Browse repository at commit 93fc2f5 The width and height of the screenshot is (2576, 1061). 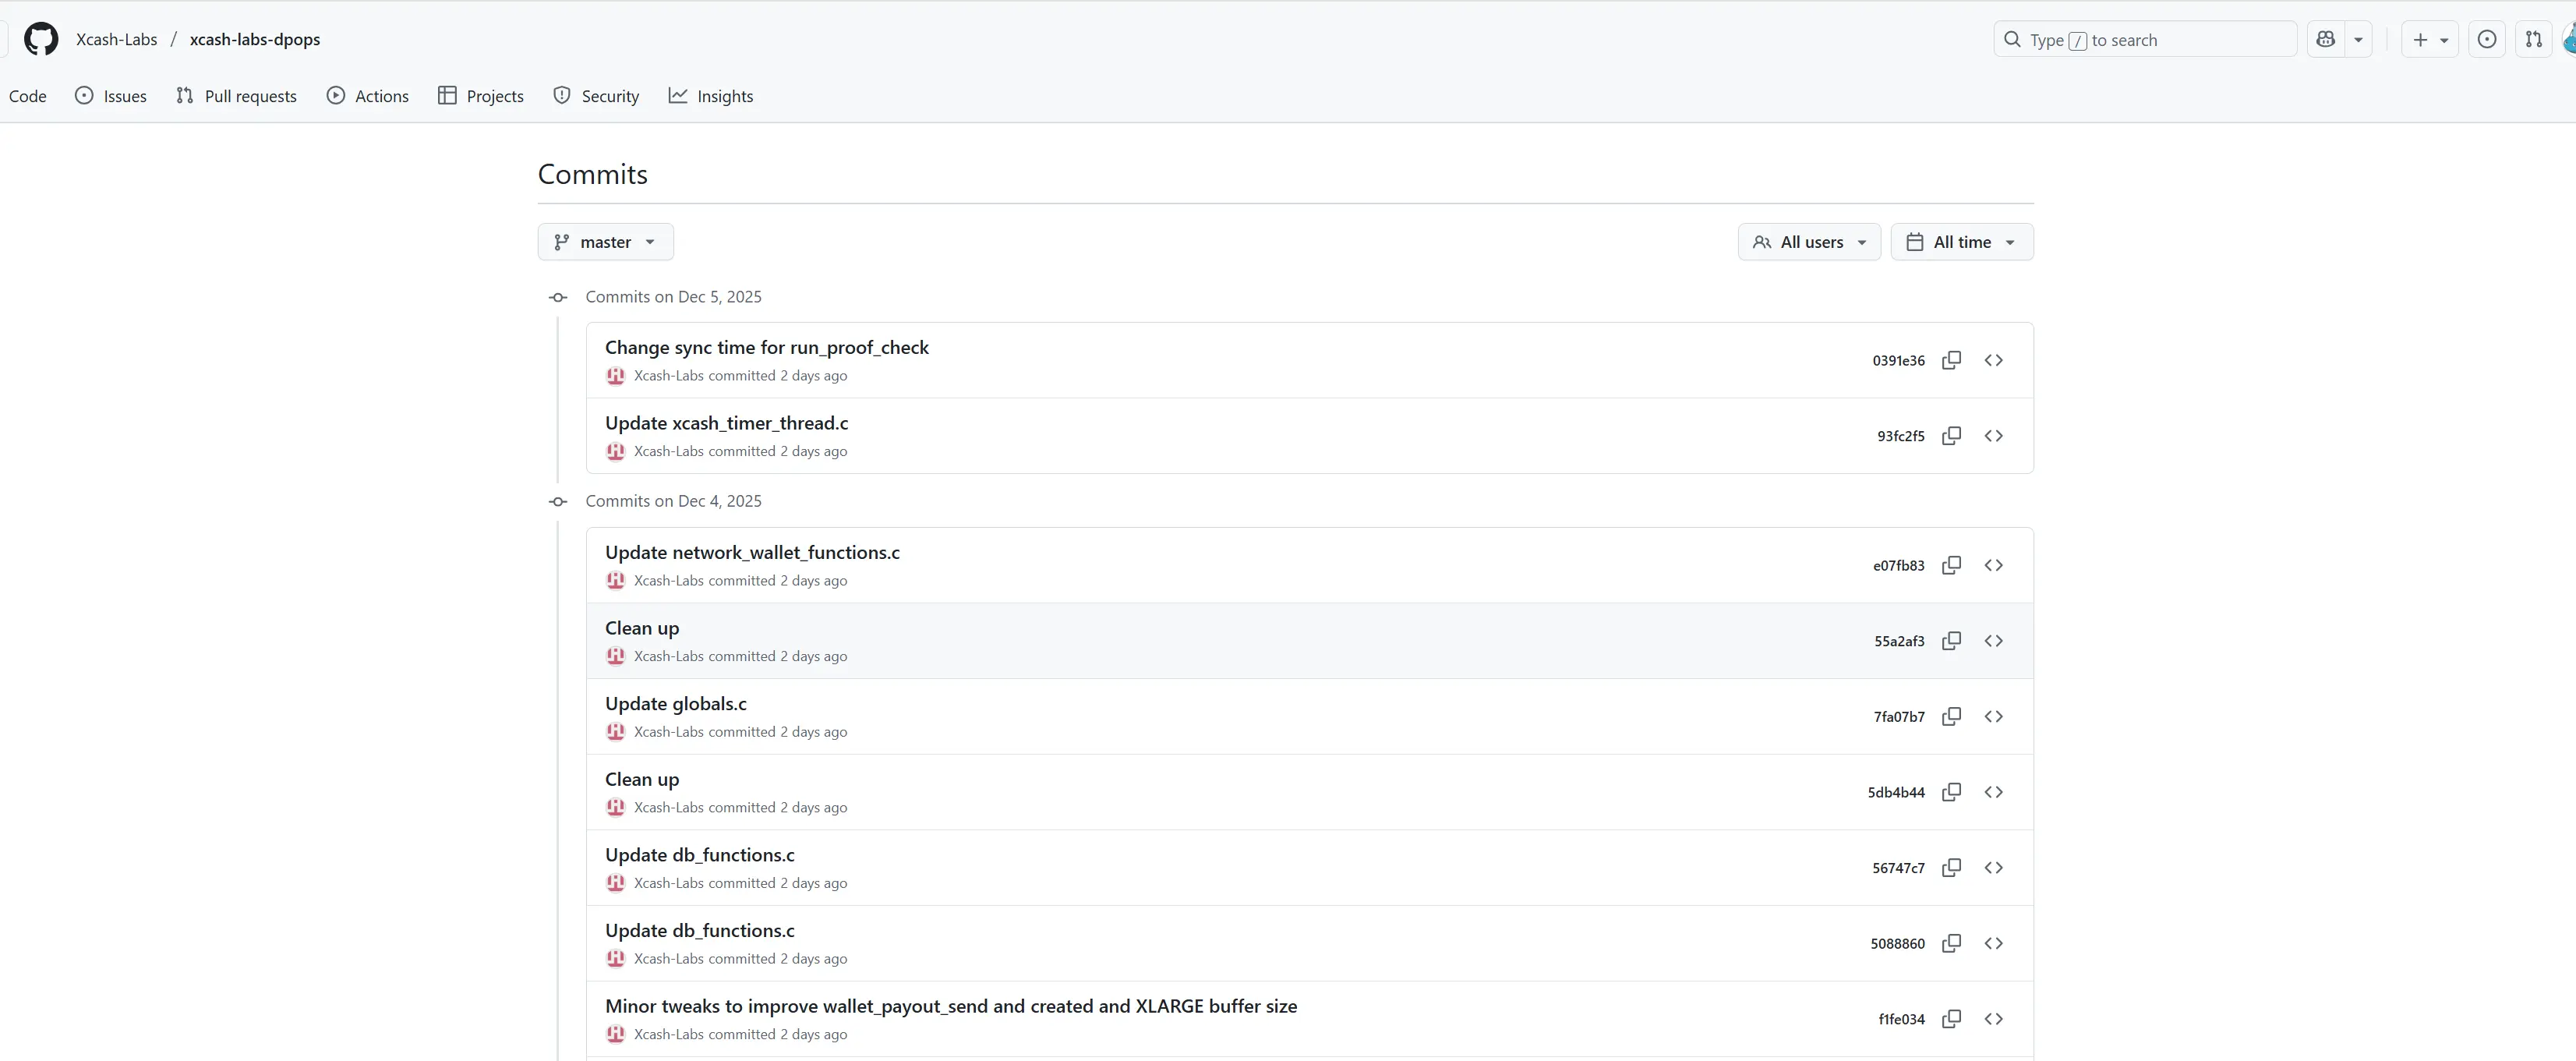tap(1993, 436)
